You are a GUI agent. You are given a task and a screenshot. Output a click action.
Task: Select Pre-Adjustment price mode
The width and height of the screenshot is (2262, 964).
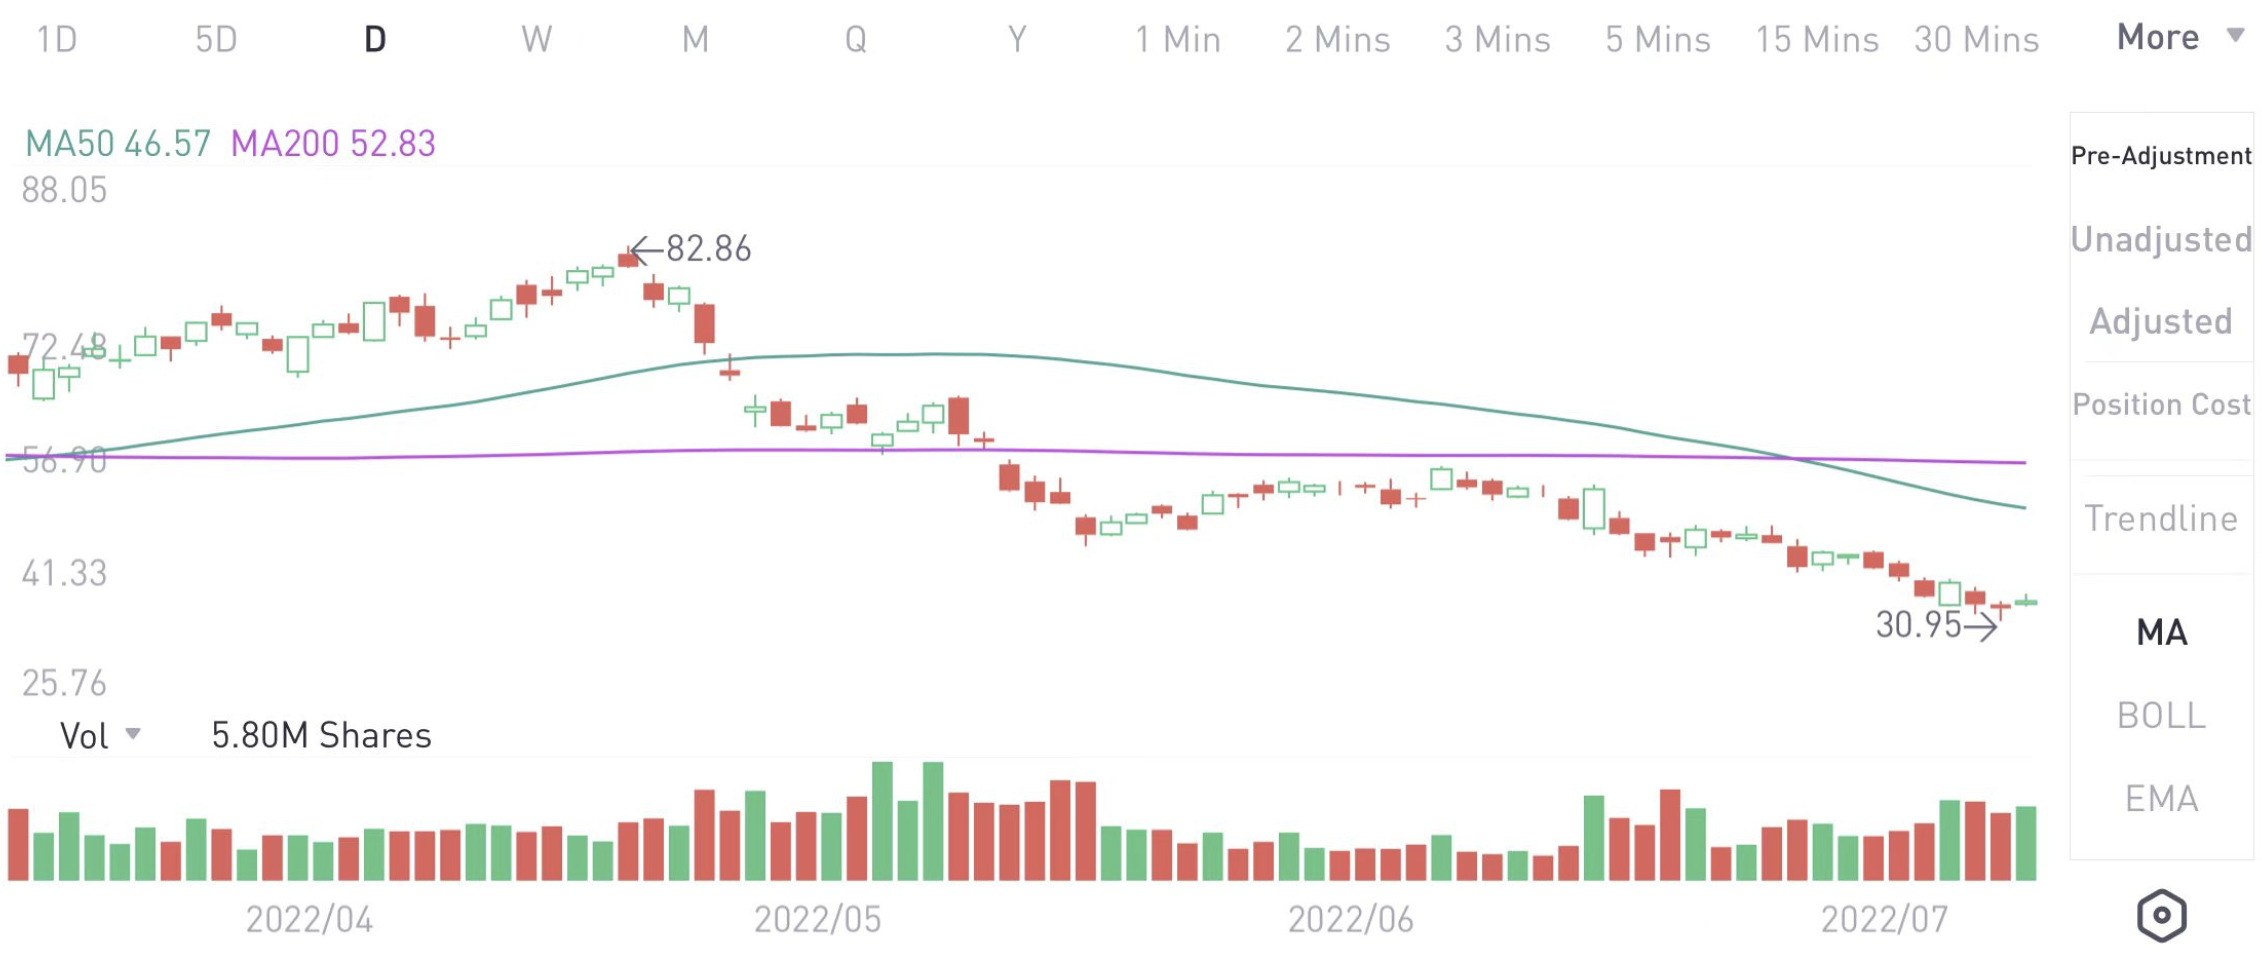[2161, 156]
